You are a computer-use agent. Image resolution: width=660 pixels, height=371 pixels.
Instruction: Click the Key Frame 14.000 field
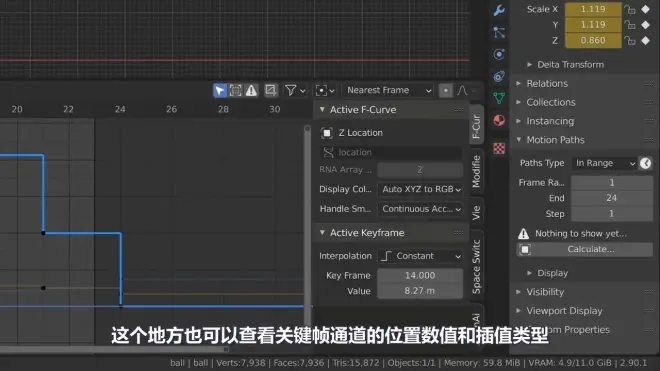coord(420,275)
